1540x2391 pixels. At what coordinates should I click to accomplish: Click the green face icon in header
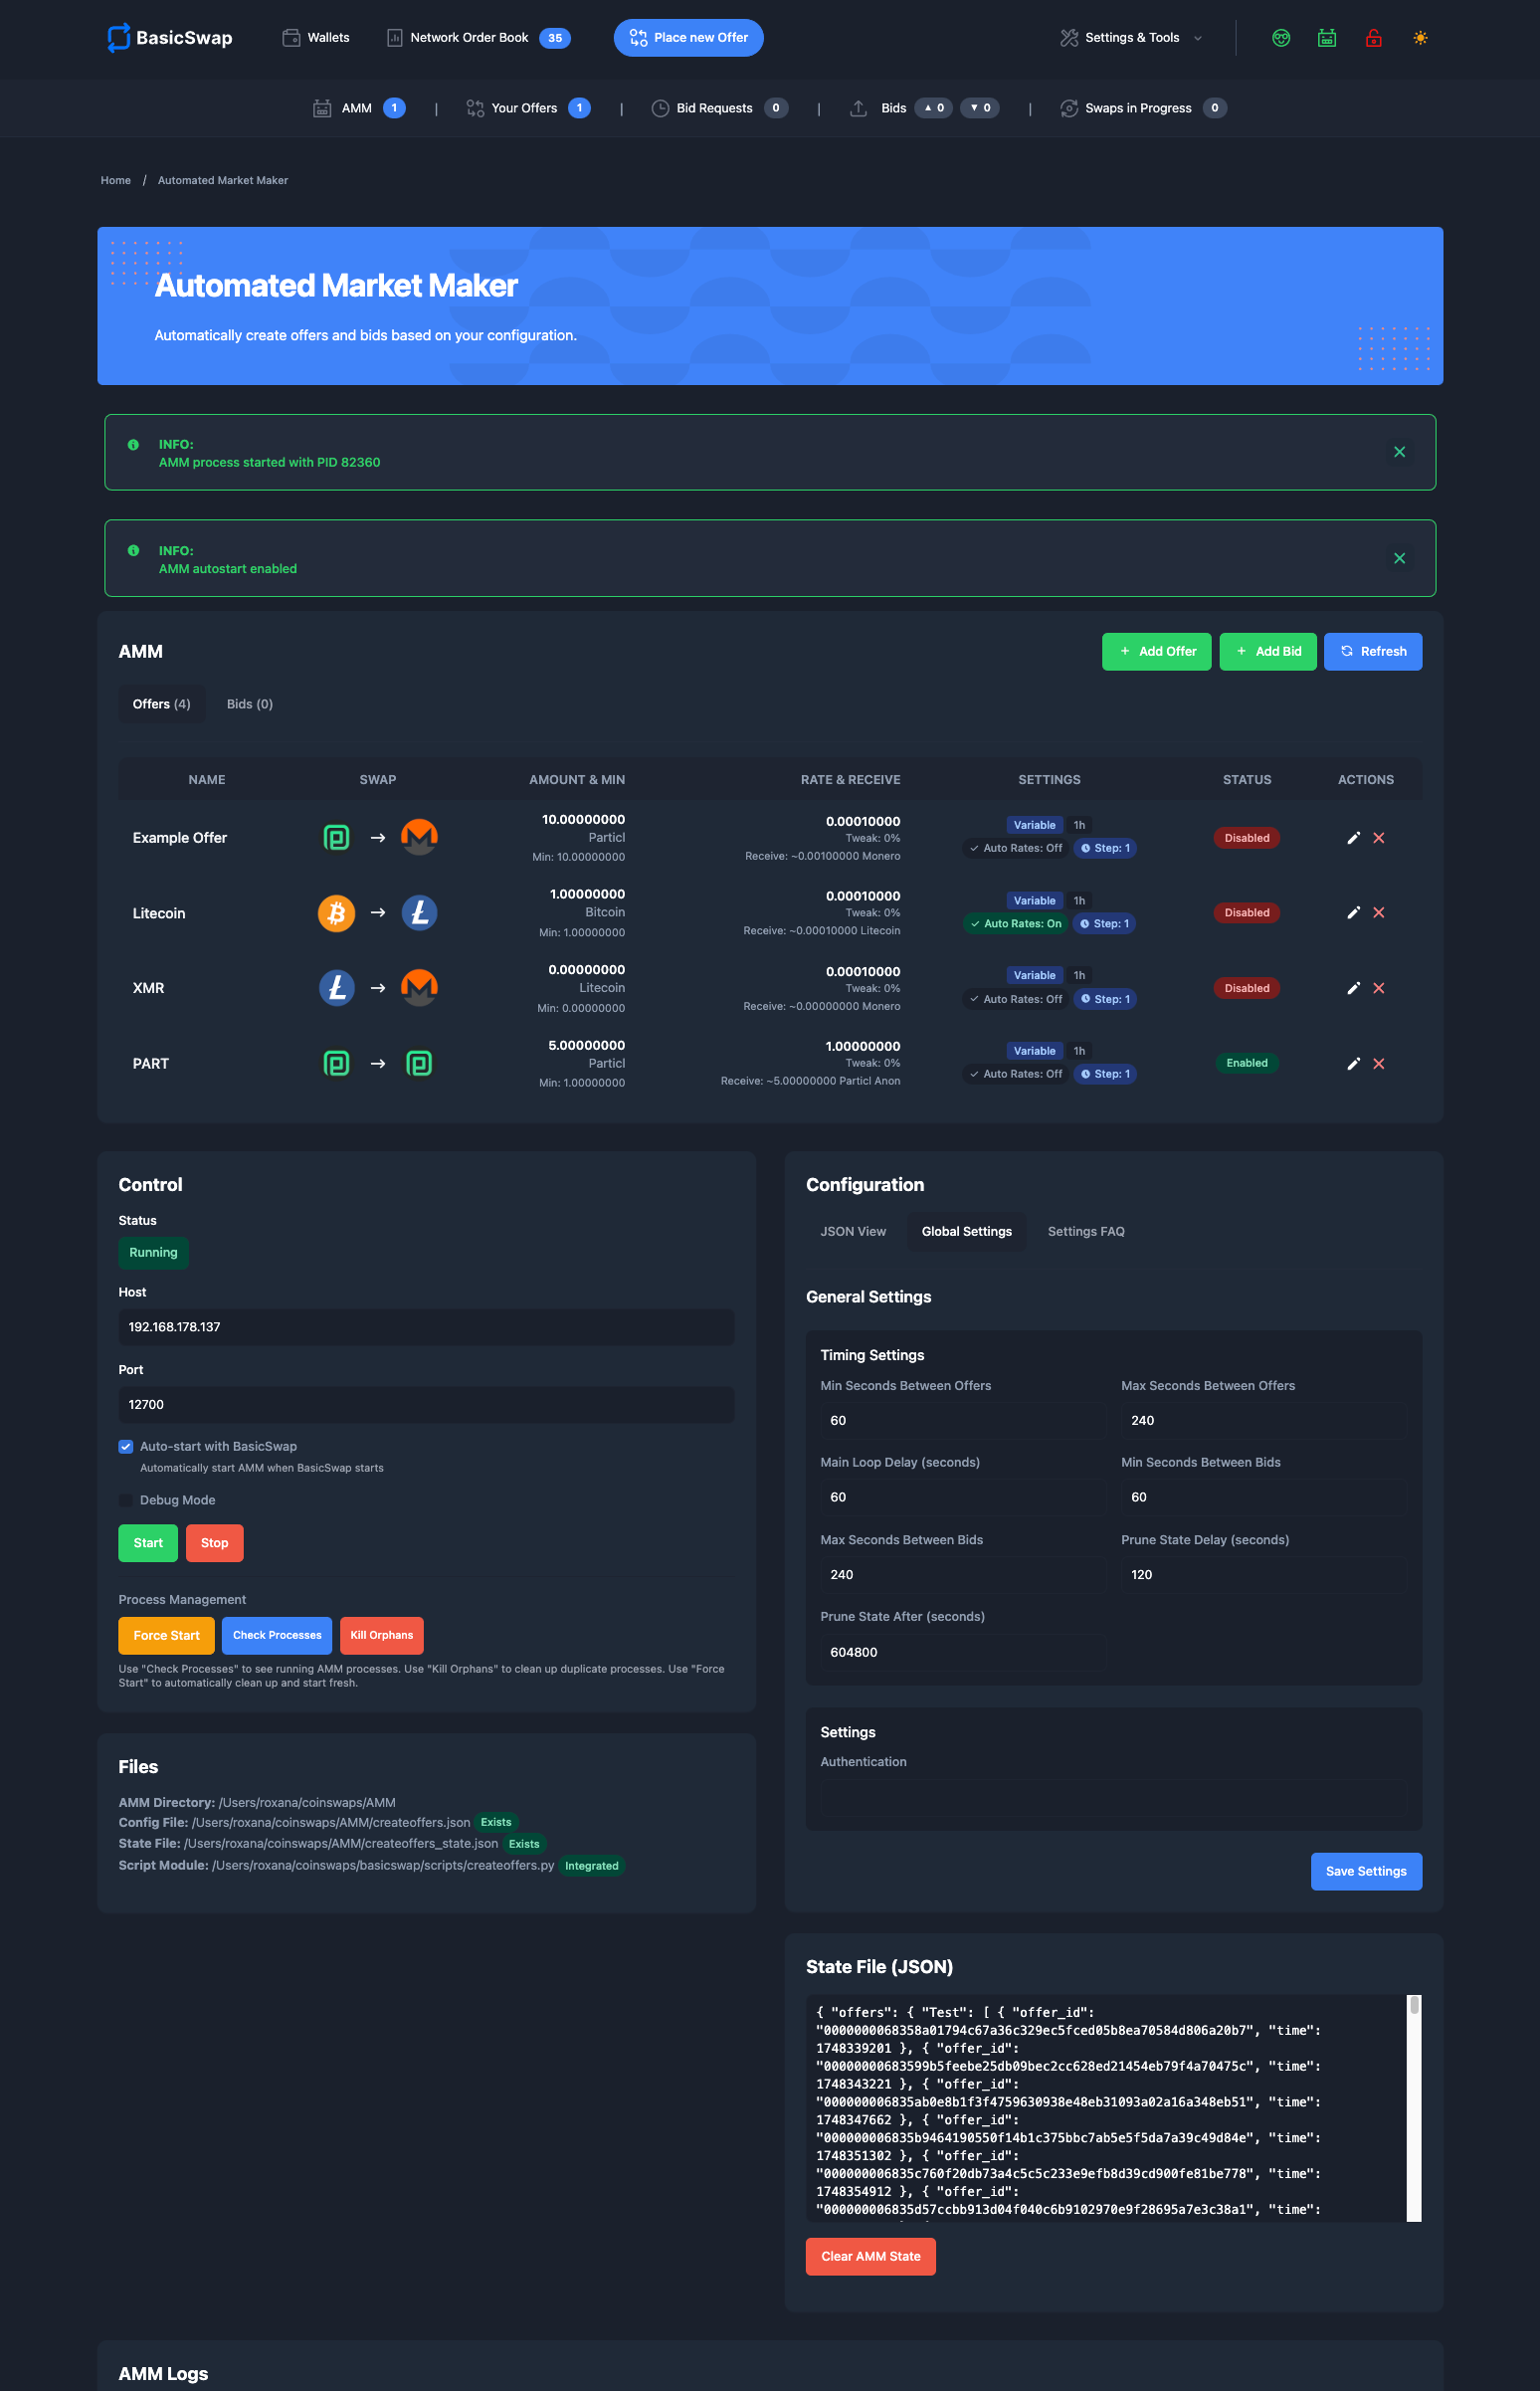pos(1280,38)
